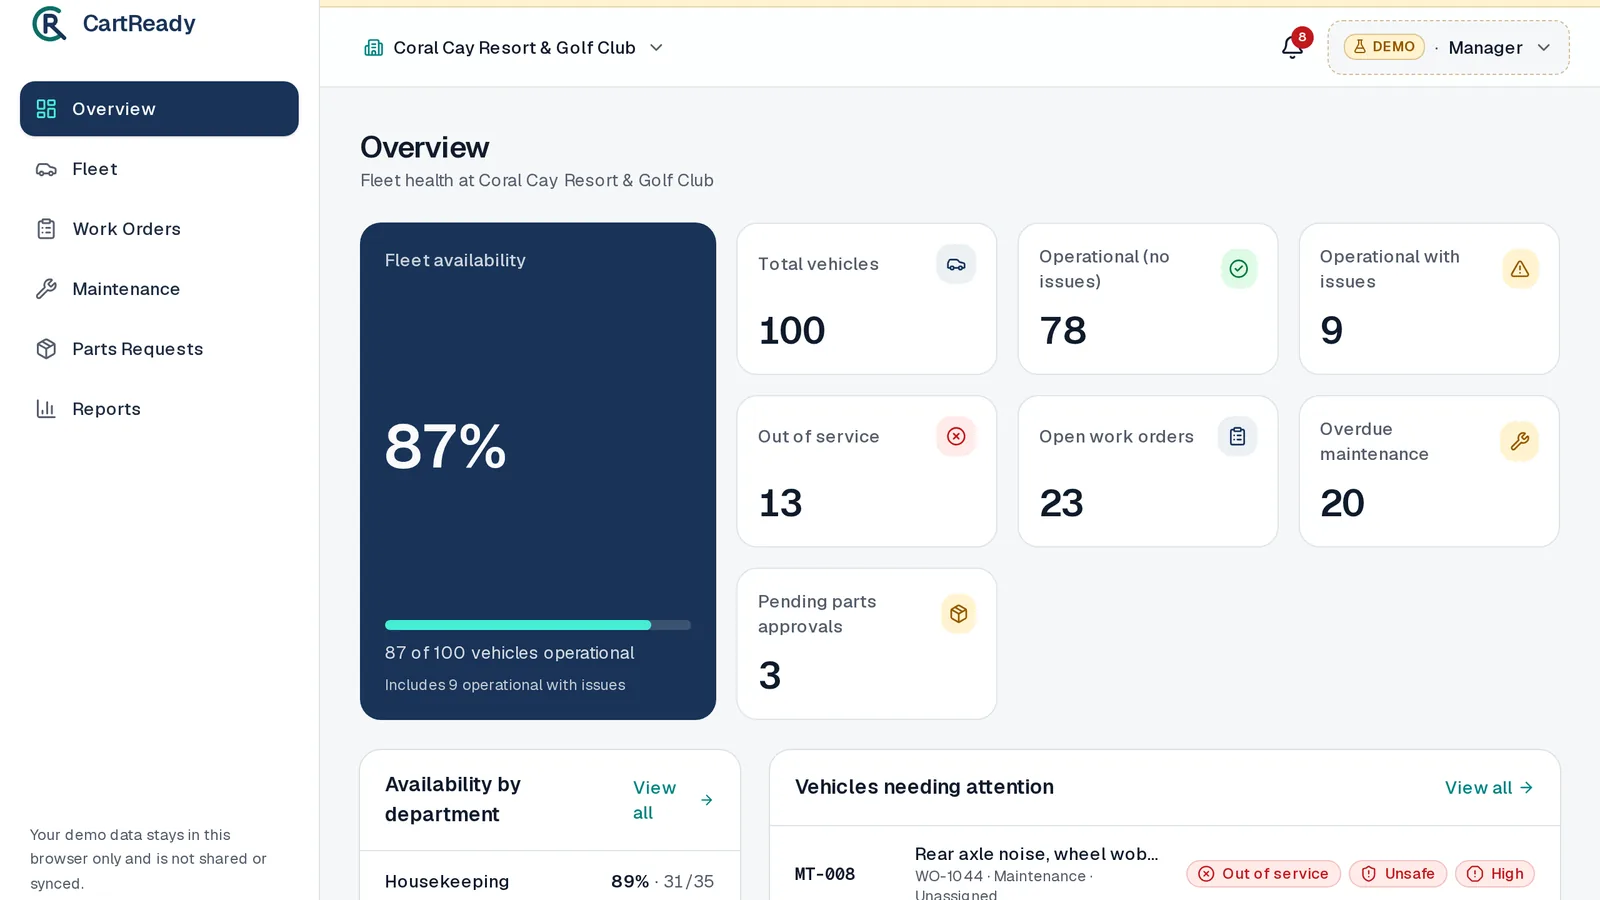Open the Manager role dropdown chevron
Screen dimensions: 1600x900
pos(1543,47)
